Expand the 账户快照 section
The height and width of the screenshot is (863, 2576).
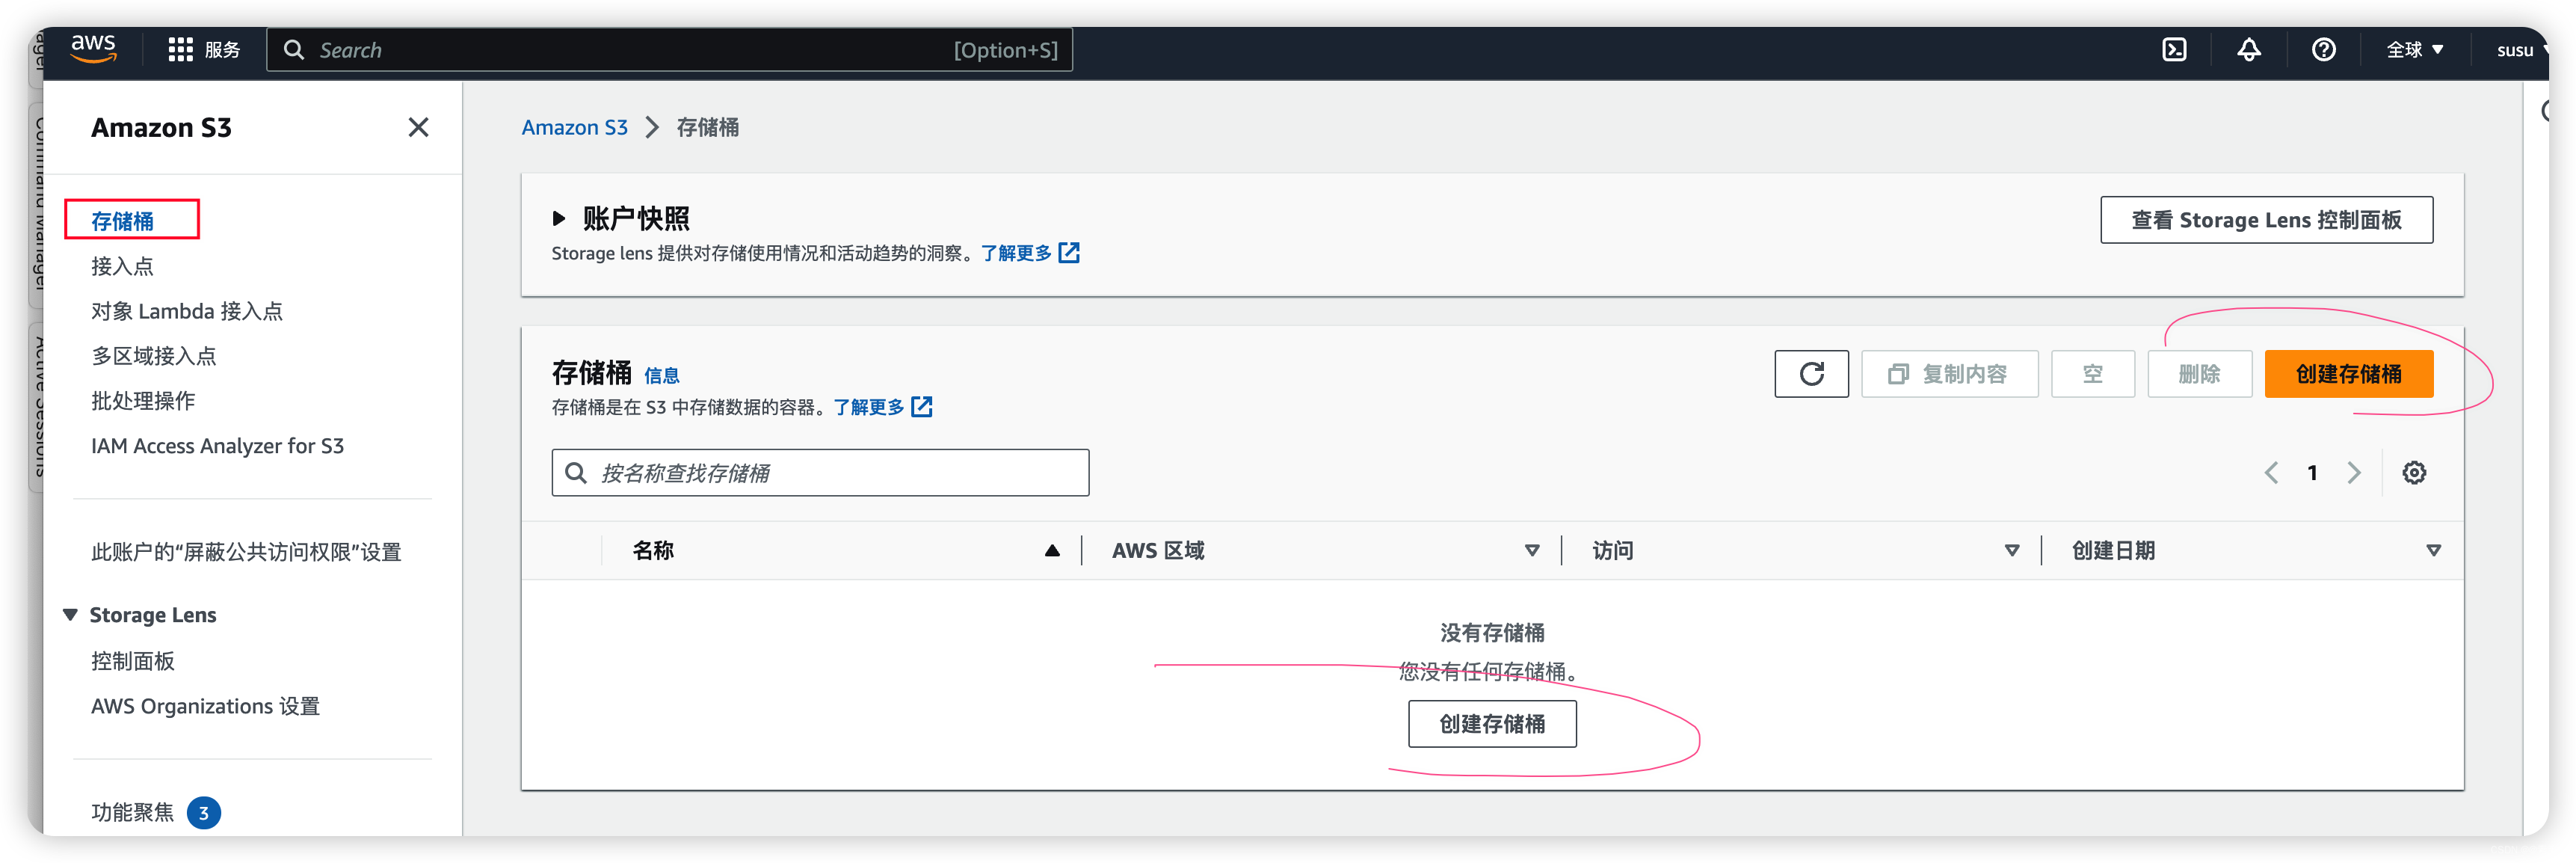pos(559,218)
